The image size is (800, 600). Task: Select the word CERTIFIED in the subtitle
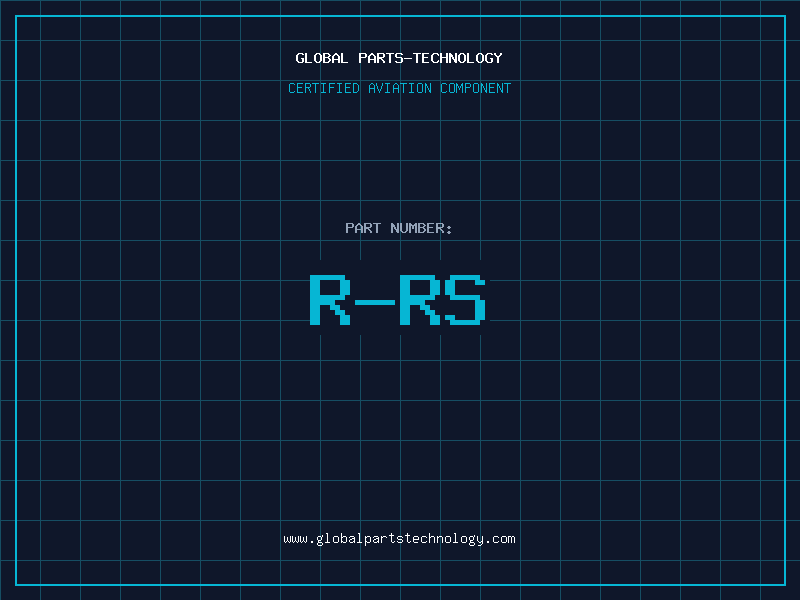click(x=324, y=89)
